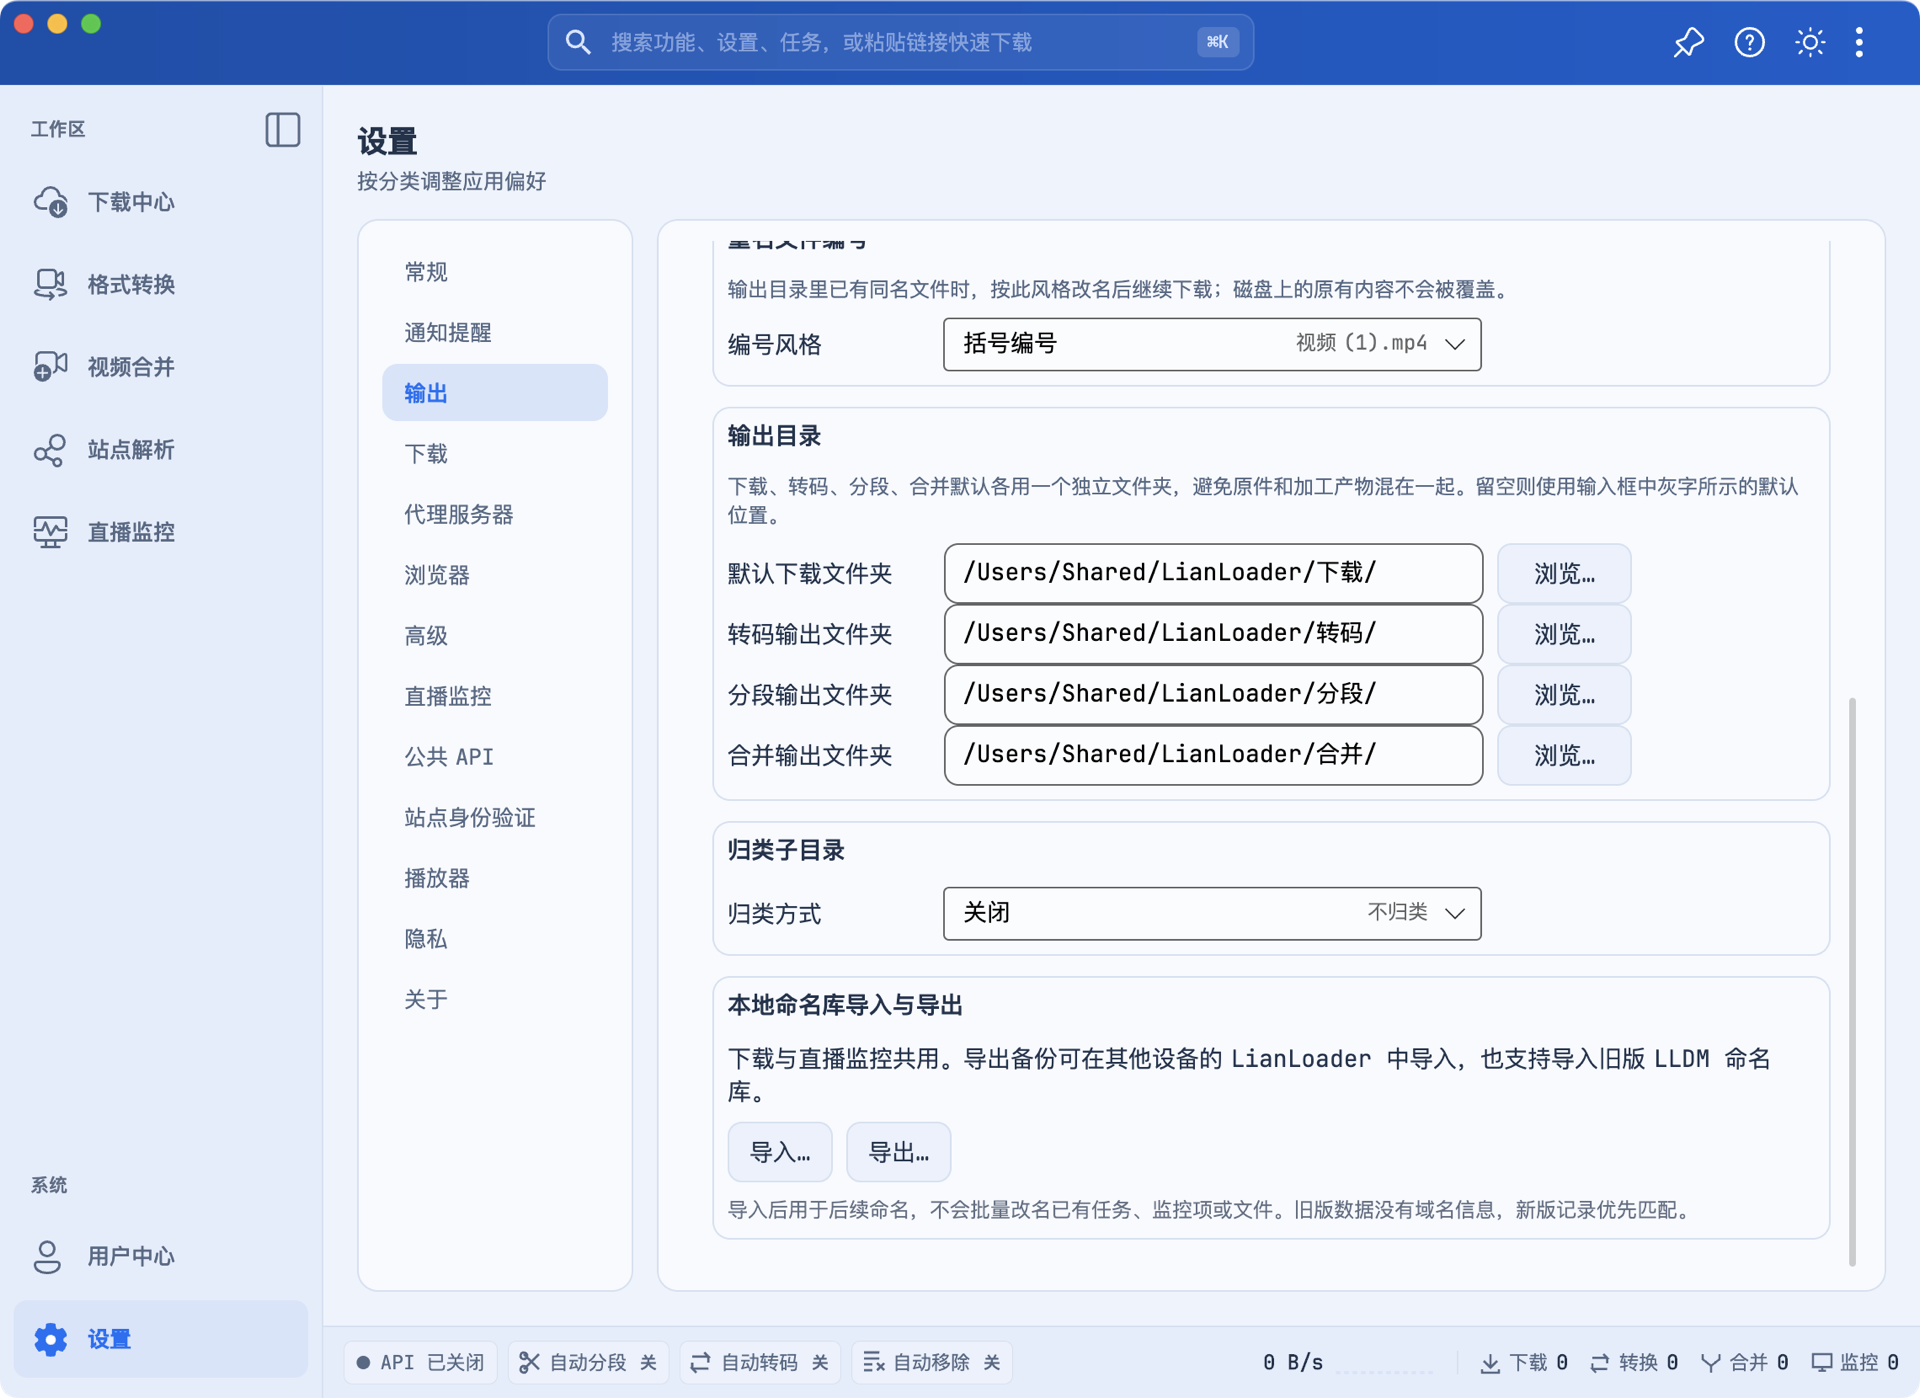The image size is (1920, 1398).
Task: Open 视频合并 in the sidebar
Action: (160, 367)
